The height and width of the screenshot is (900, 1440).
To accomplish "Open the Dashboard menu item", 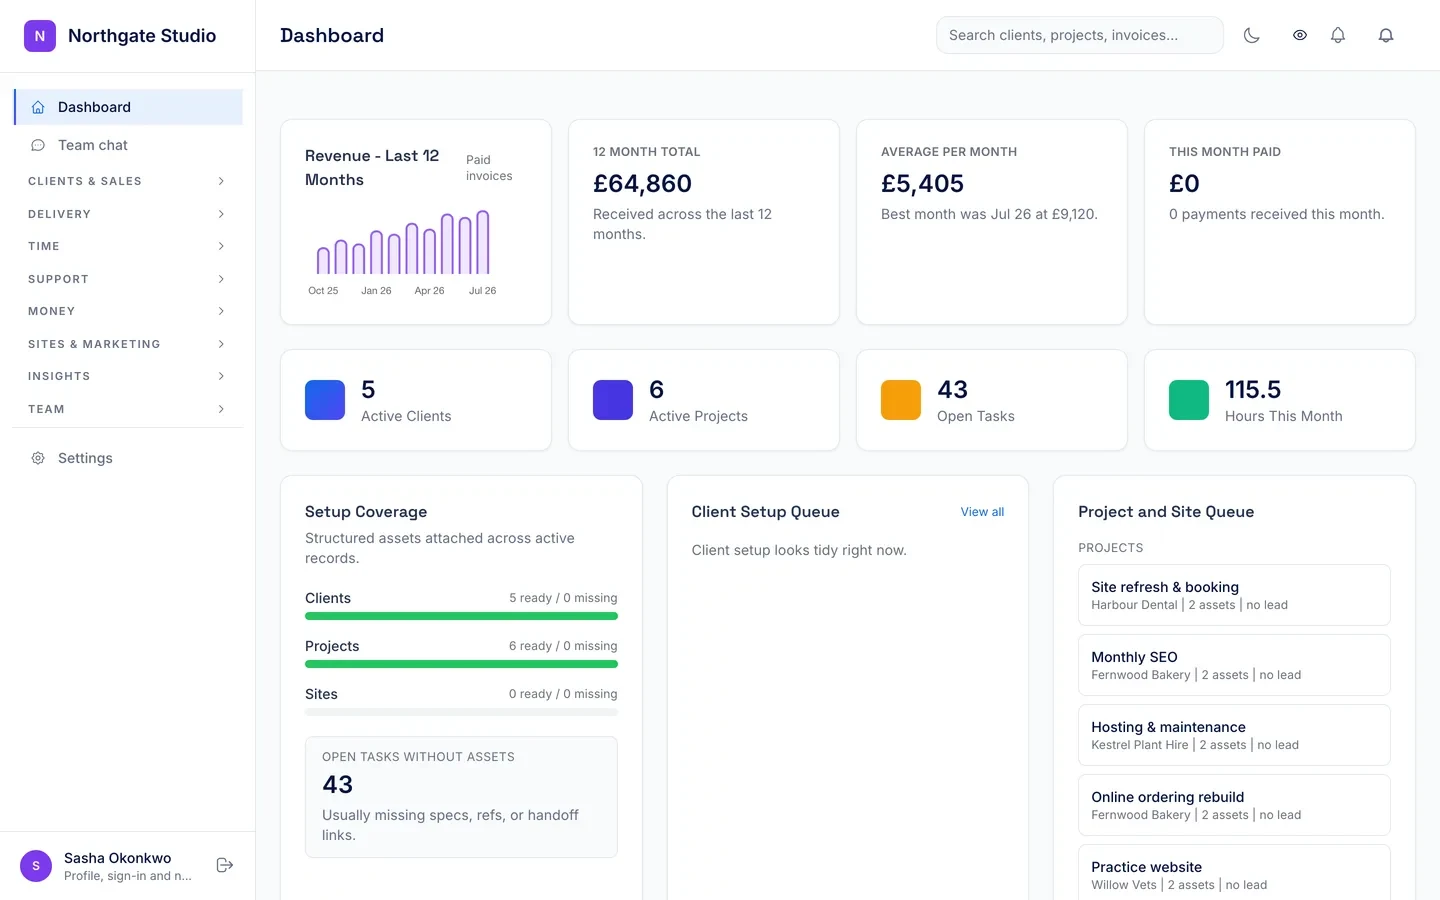I will pos(128,107).
